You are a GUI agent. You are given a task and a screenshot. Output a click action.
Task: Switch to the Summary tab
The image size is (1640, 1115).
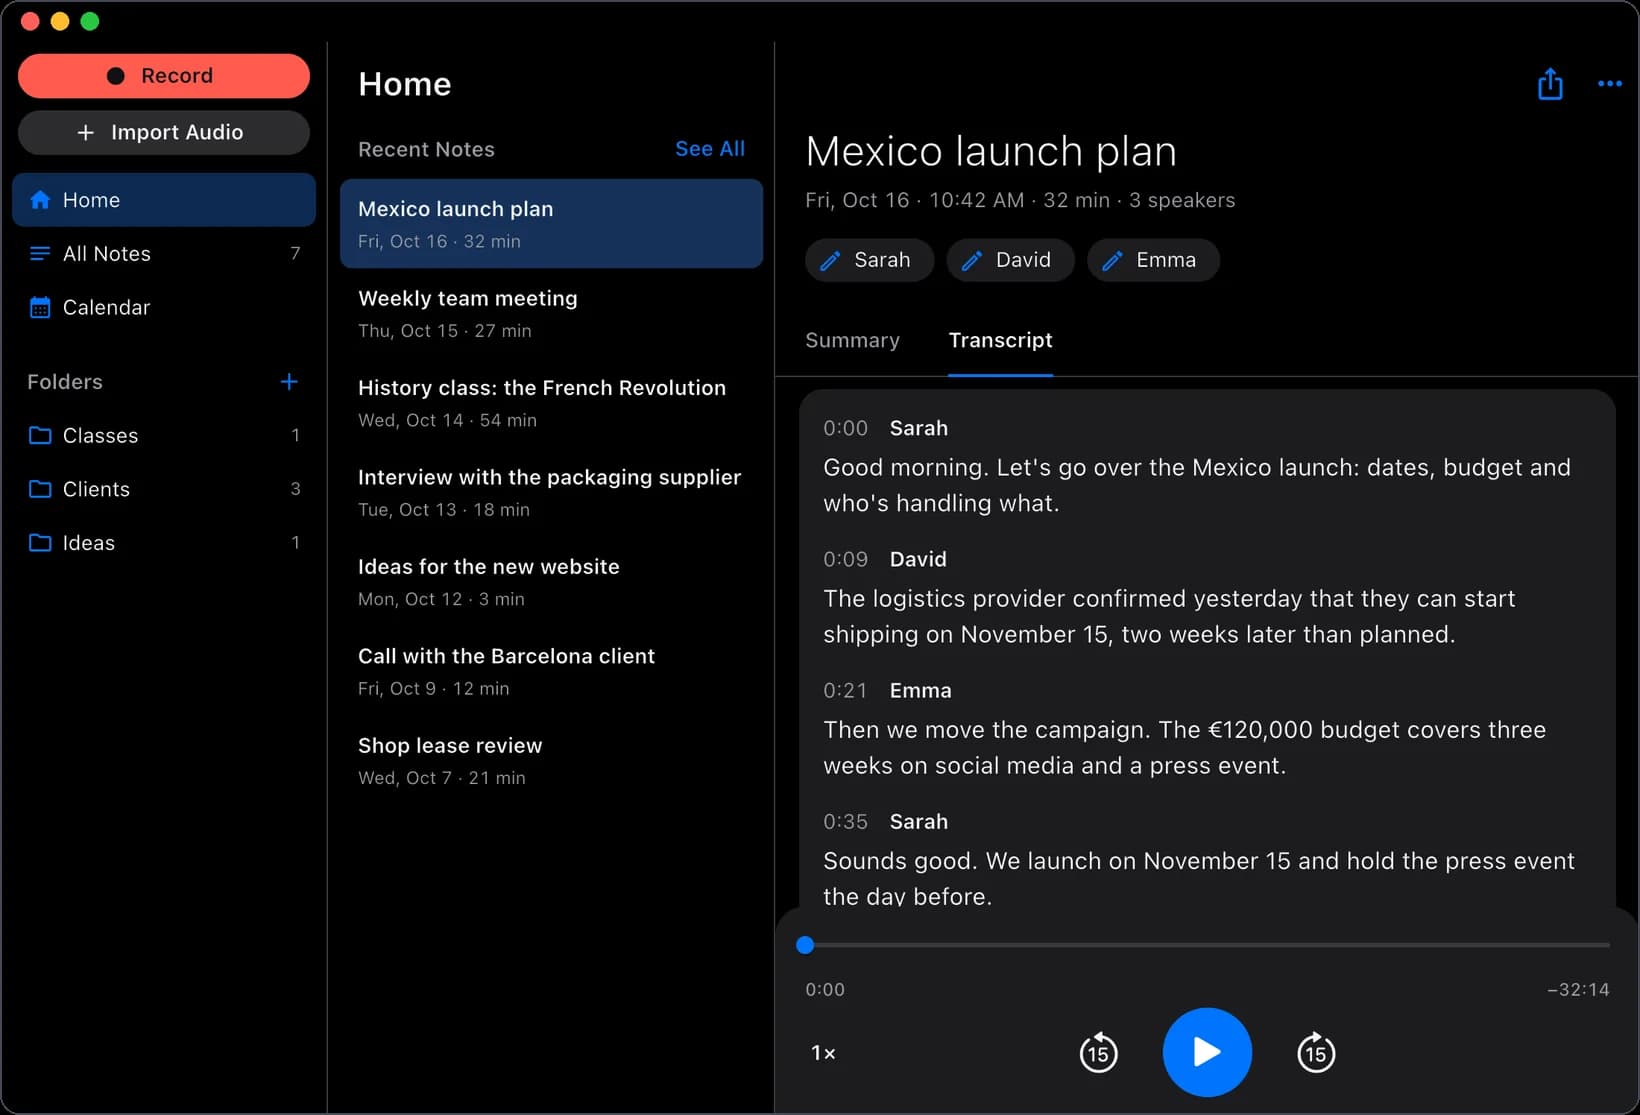coord(852,340)
